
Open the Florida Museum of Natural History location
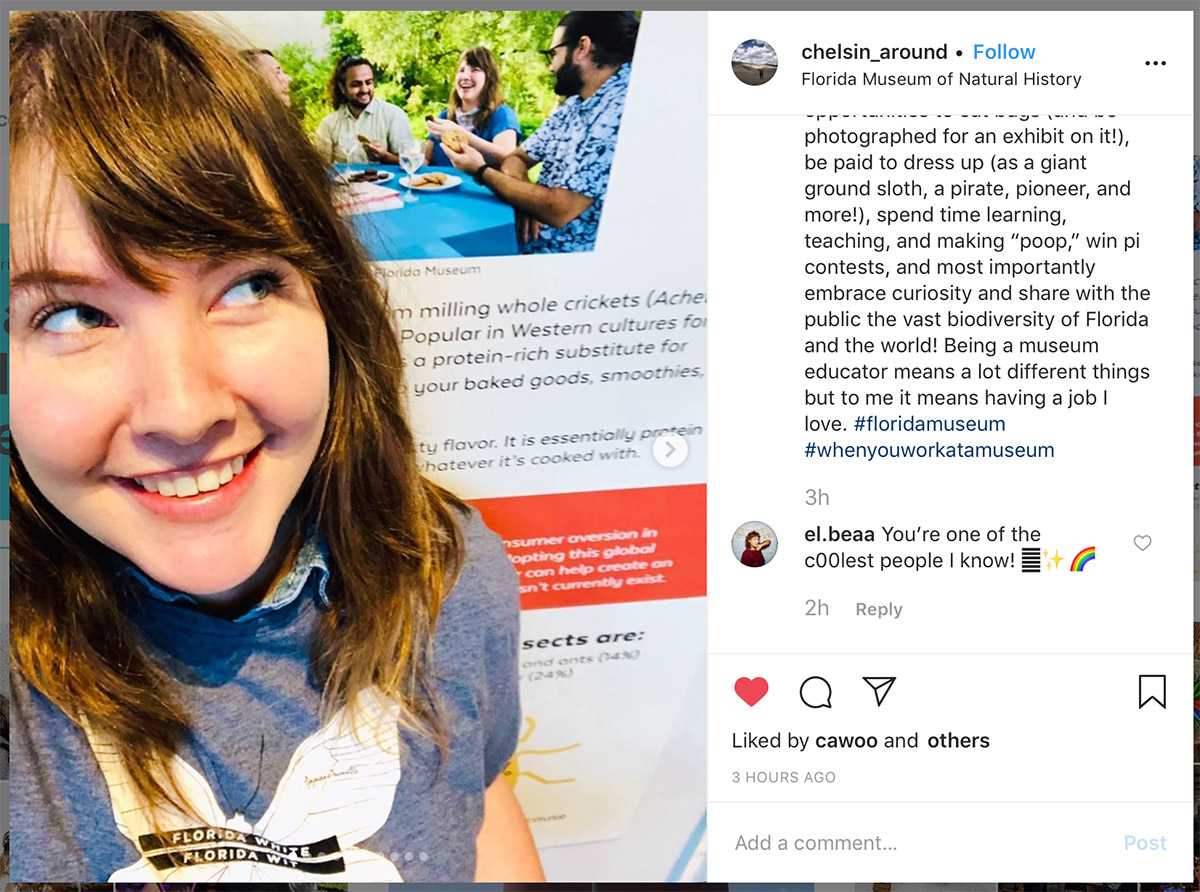(941, 79)
